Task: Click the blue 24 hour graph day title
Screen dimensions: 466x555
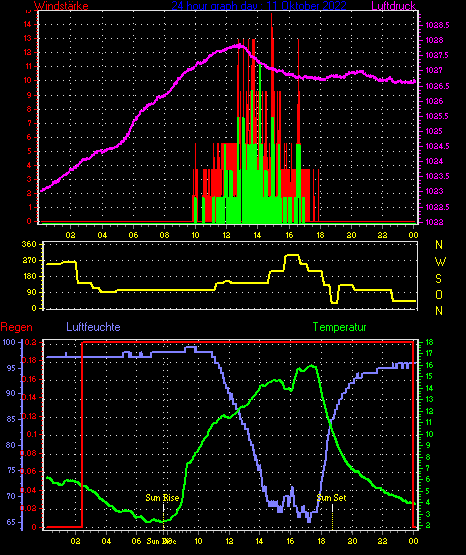Action: (x=259, y=6)
